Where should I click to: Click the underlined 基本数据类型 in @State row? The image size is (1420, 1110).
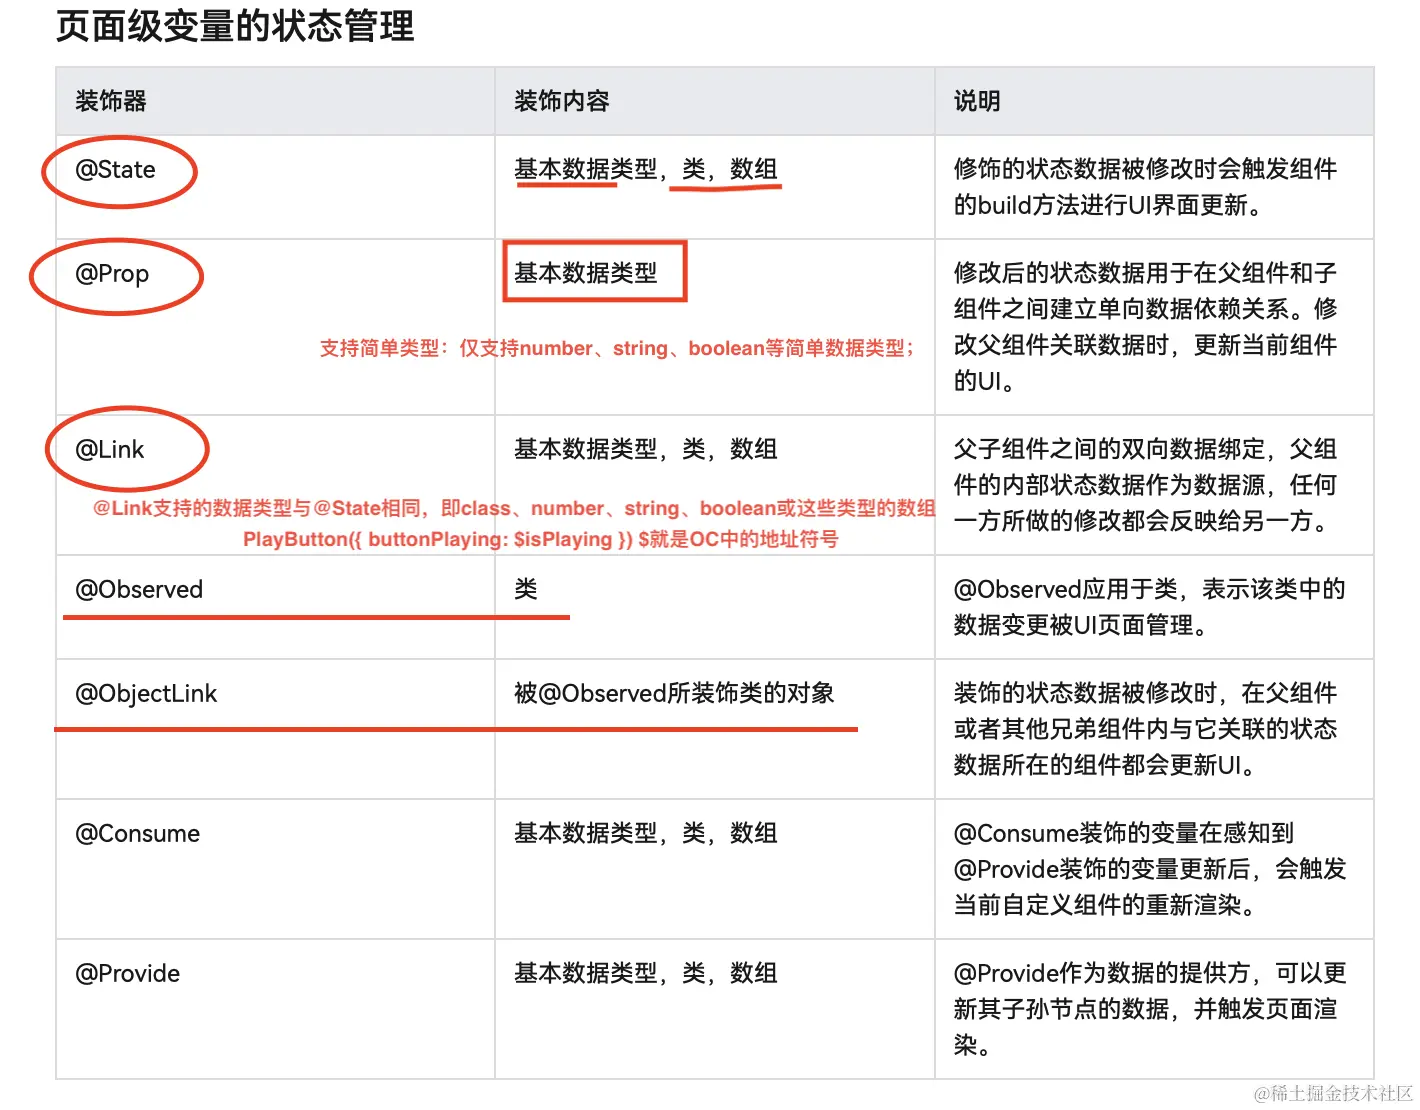565,170
